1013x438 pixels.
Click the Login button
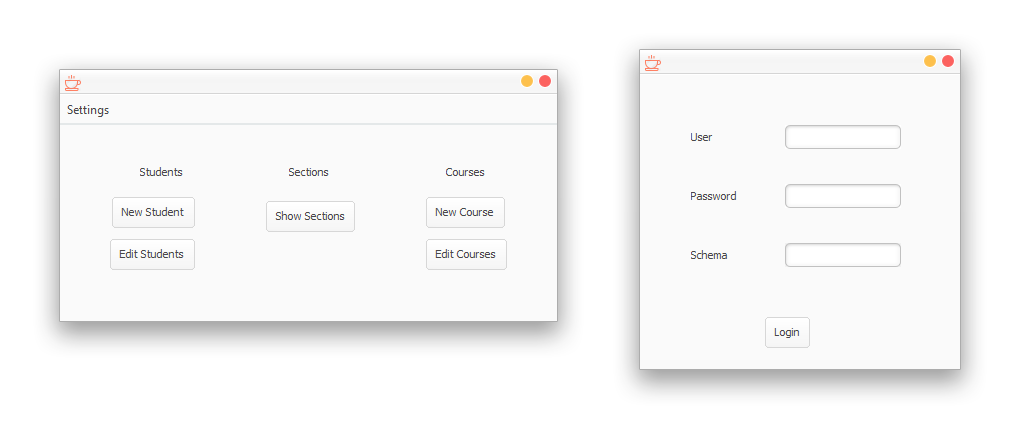pos(787,333)
